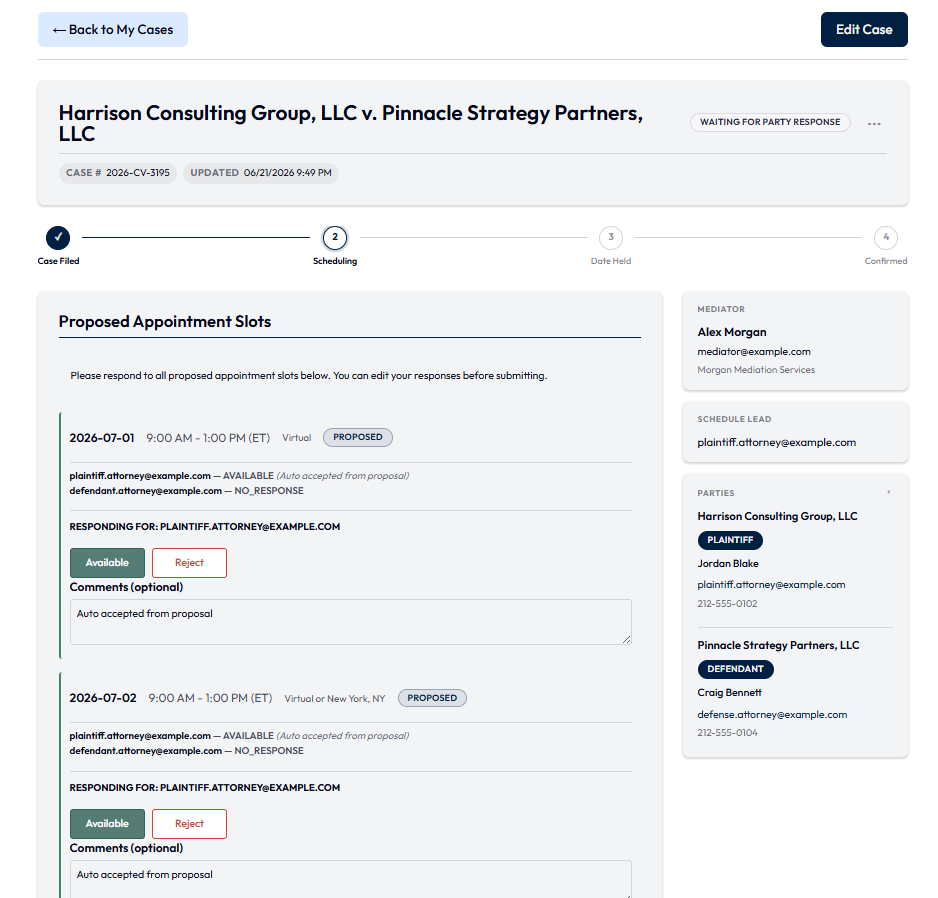Focus comments field for 2026-07-01 slot
This screenshot has height=898, width=938.
(x=351, y=622)
